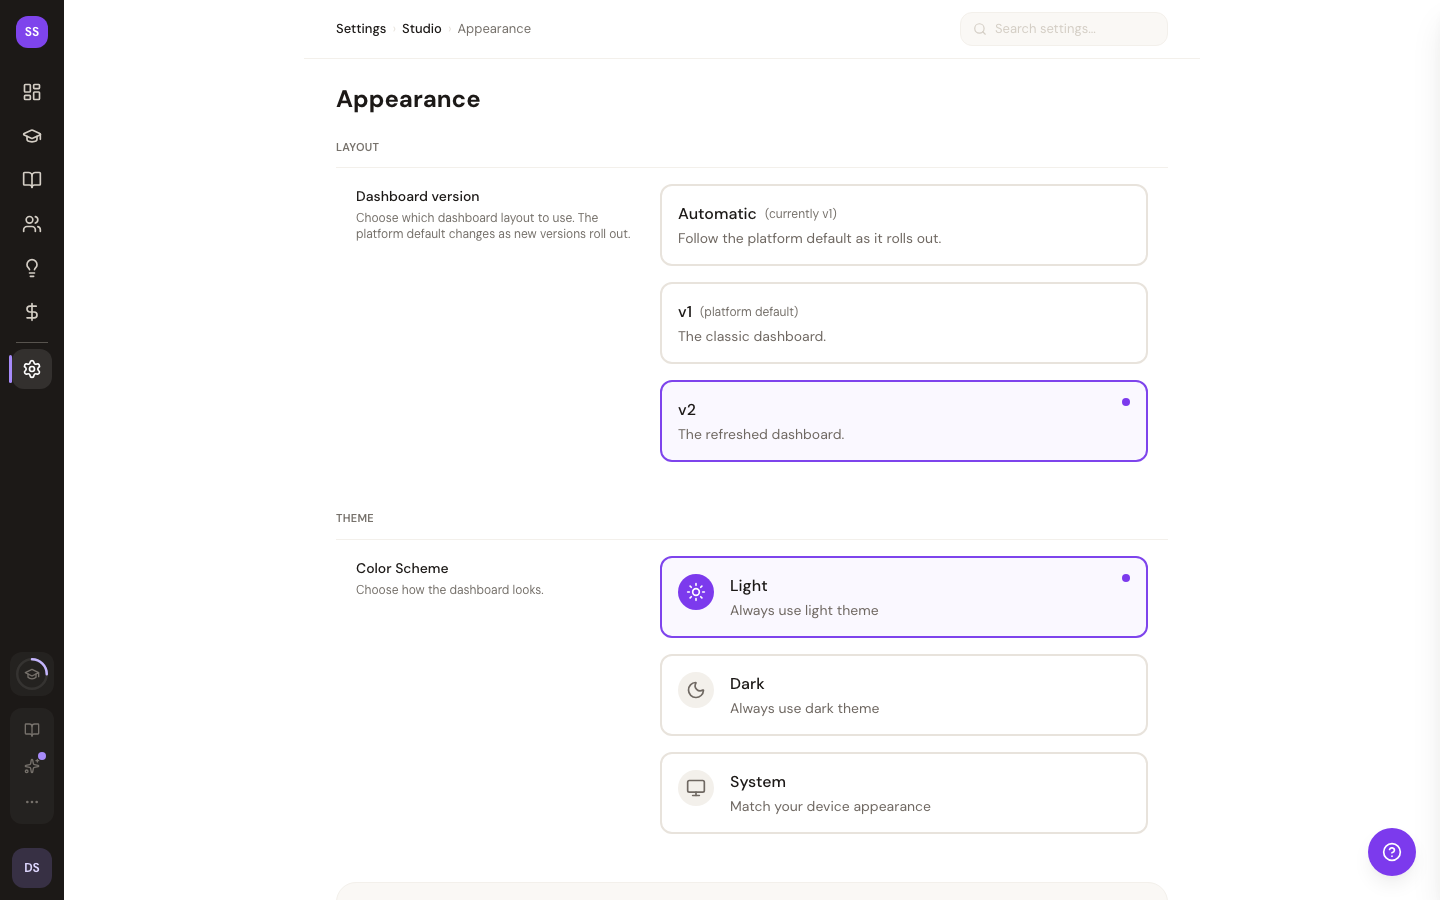Choose the v2 refreshed dashboard option
Image resolution: width=1440 pixels, height=900 pixels.
click(903, 421)
